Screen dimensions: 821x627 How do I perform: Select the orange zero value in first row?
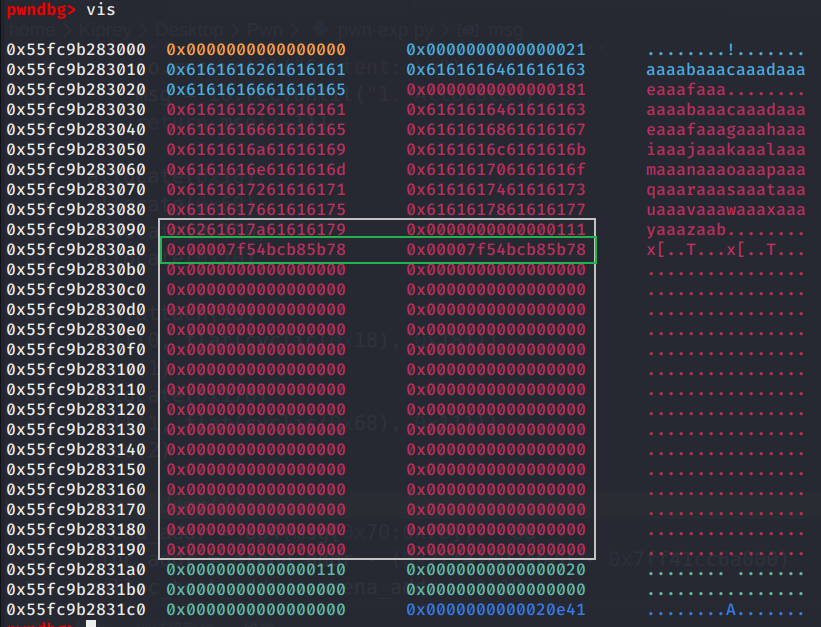pos(256,50)
